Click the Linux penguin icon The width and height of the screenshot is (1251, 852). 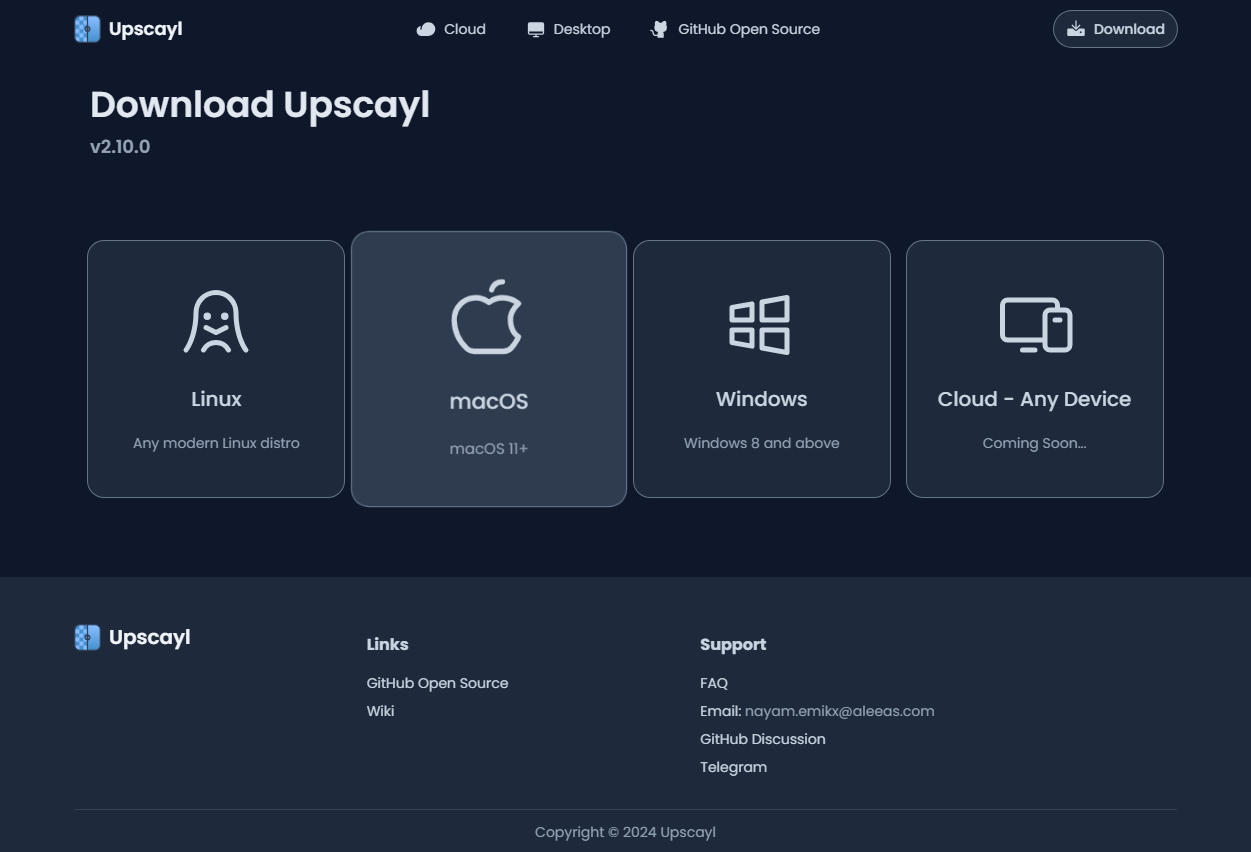(216, 322)
